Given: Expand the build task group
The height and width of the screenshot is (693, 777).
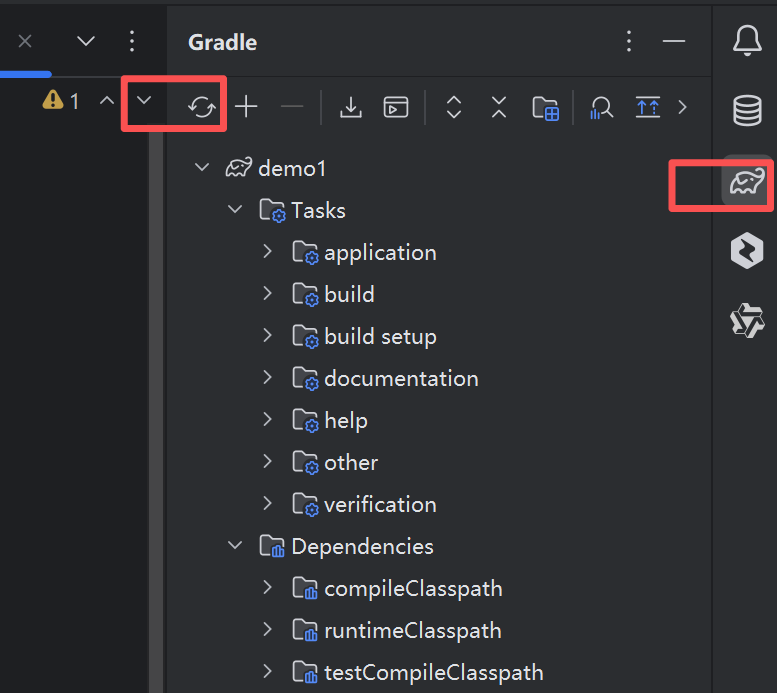Looking at the screenshot, I should point(268,293).
